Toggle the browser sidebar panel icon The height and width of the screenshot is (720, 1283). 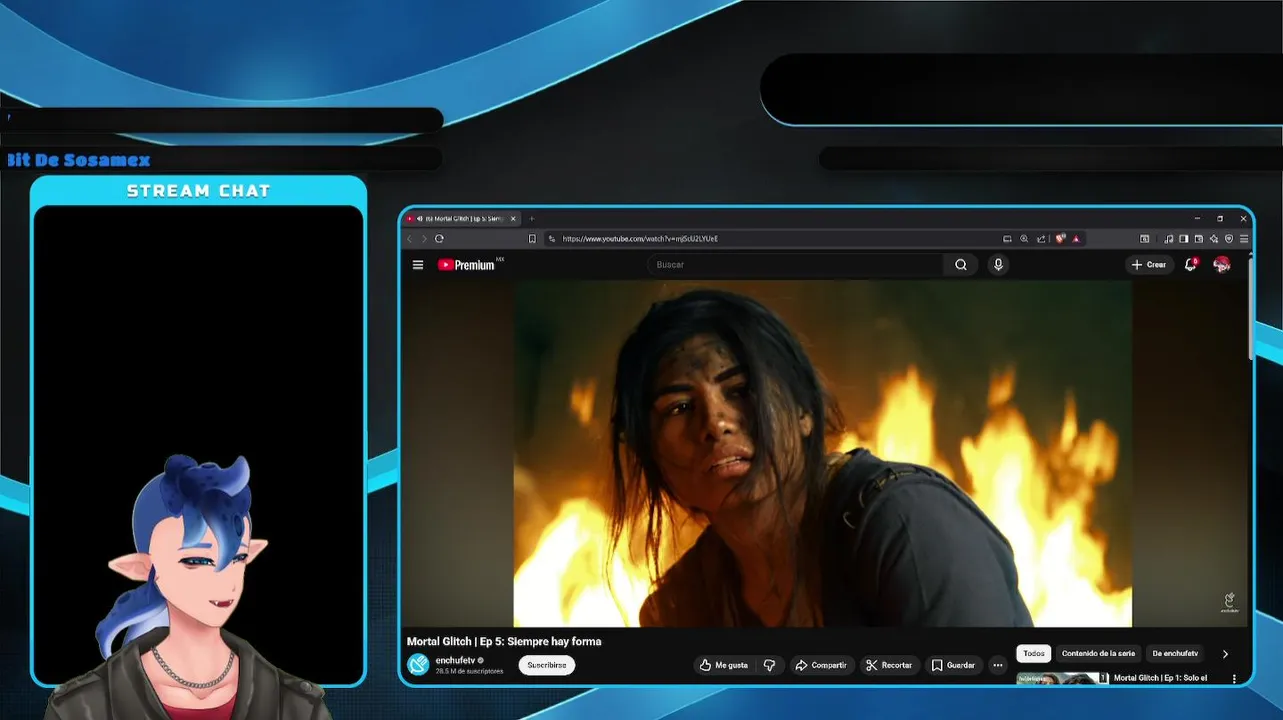point(1183,239)
